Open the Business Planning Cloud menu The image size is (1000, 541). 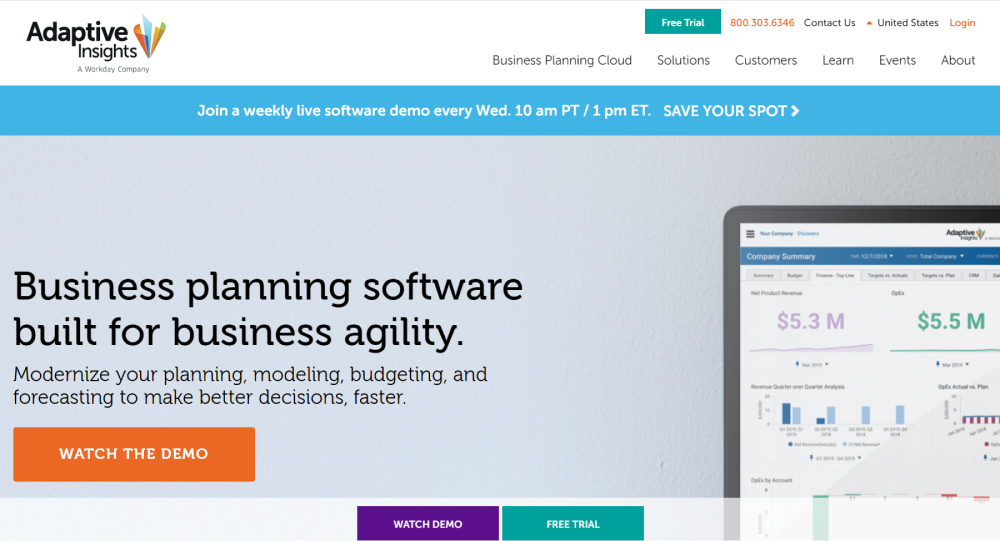point(562,60)
